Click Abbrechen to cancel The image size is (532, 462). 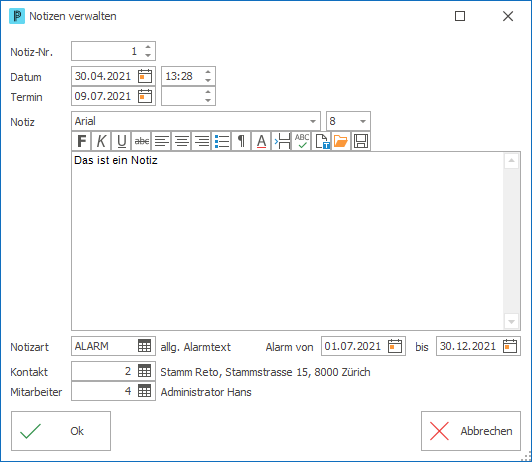pos(471,431)
